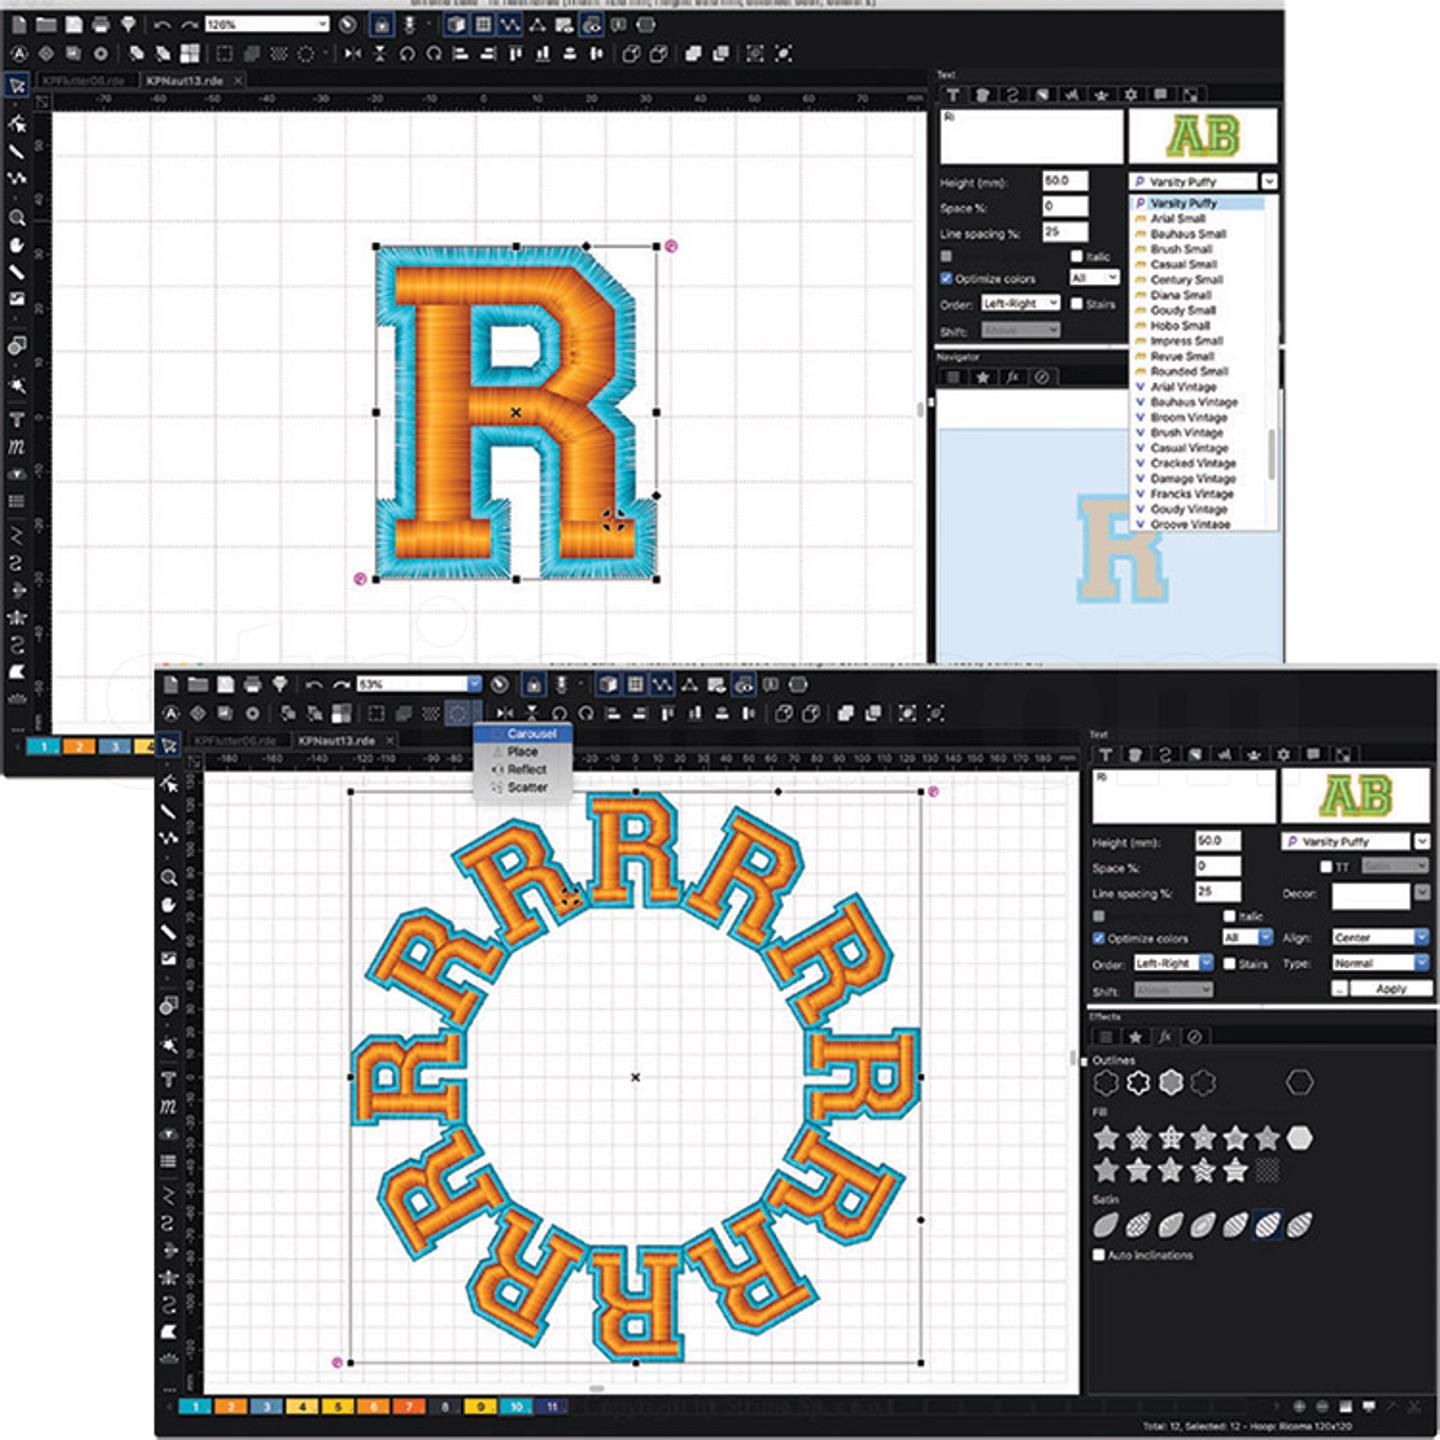This screenshot has height=1440, width=1440.
Task: Enable the Auto inclinations checkbox
Action: point(1099,1254)
